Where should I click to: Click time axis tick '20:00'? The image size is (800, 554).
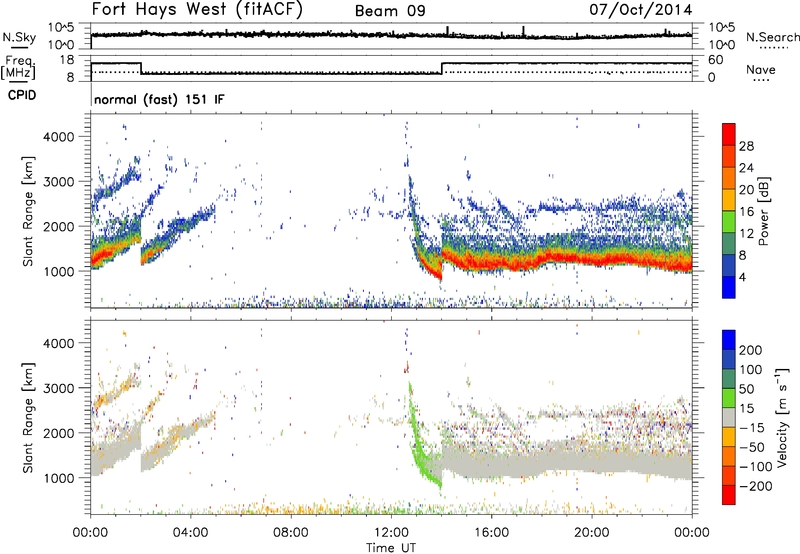pyautogui.click(x=592, y=533)
